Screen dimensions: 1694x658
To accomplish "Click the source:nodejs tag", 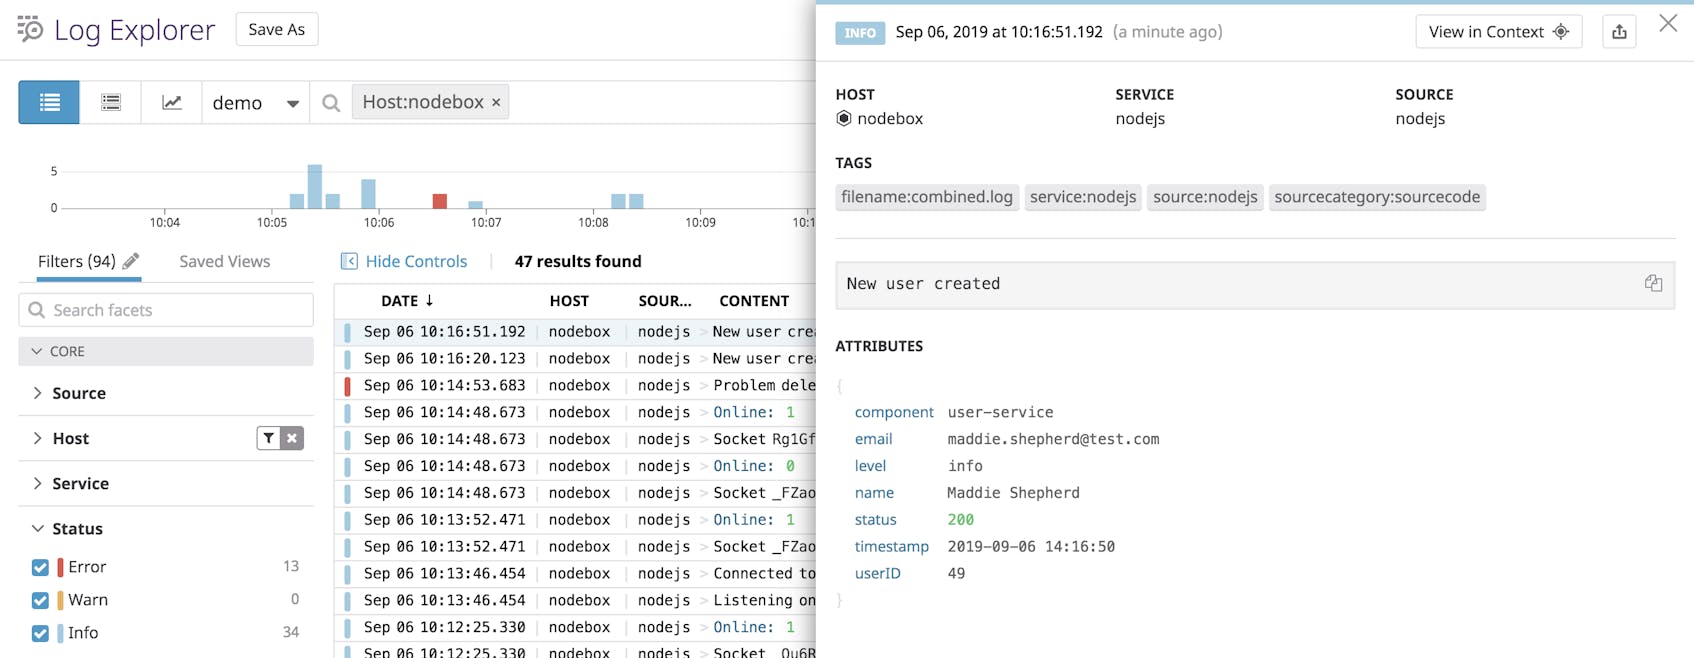I will [1205, 197].
